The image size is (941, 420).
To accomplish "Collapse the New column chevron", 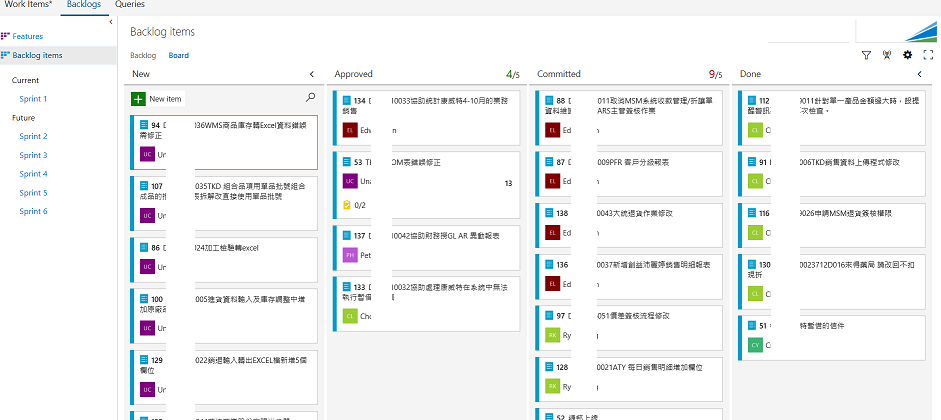I will [x=311, y=74].
